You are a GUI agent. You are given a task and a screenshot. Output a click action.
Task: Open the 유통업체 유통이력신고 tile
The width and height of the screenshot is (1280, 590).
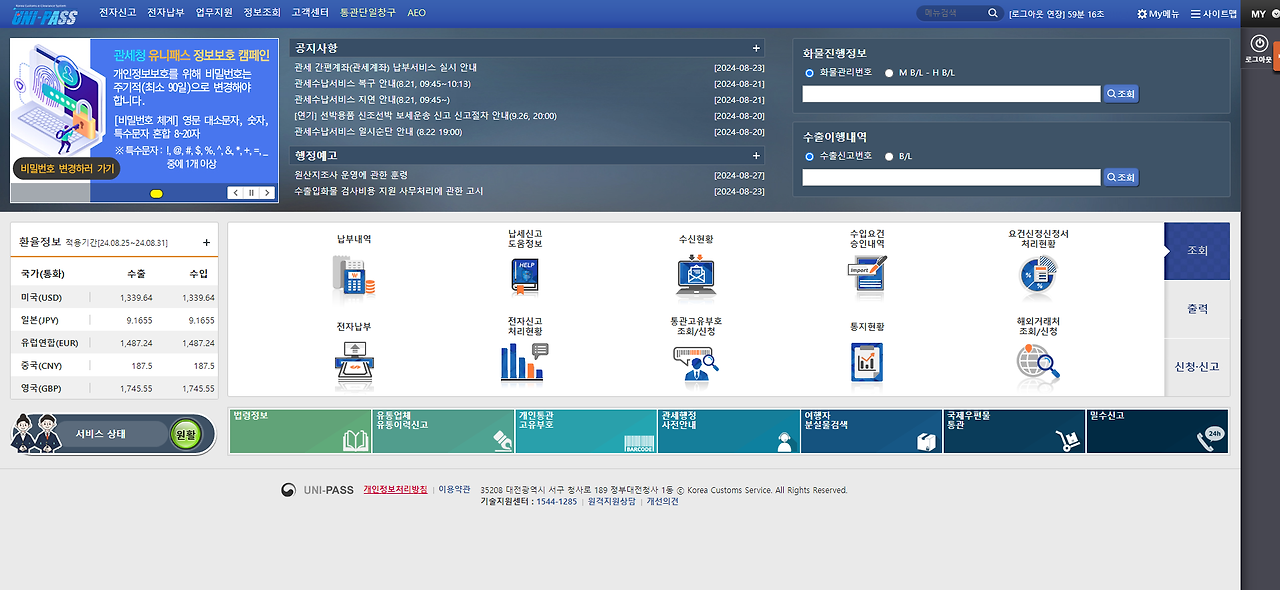point(443,431)
